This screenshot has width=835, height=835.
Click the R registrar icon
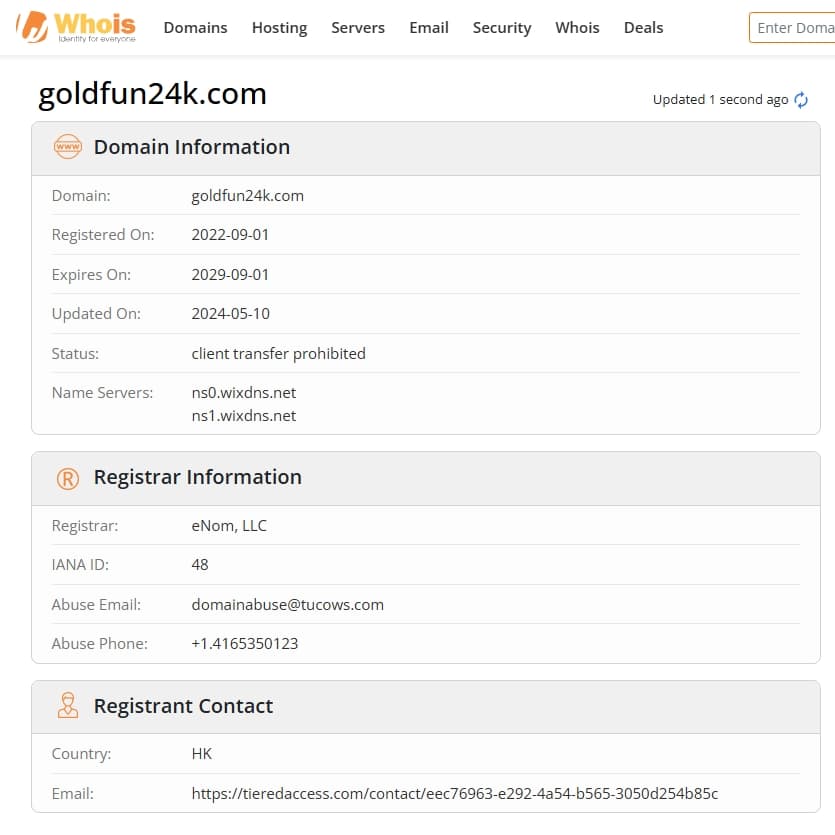68,478
